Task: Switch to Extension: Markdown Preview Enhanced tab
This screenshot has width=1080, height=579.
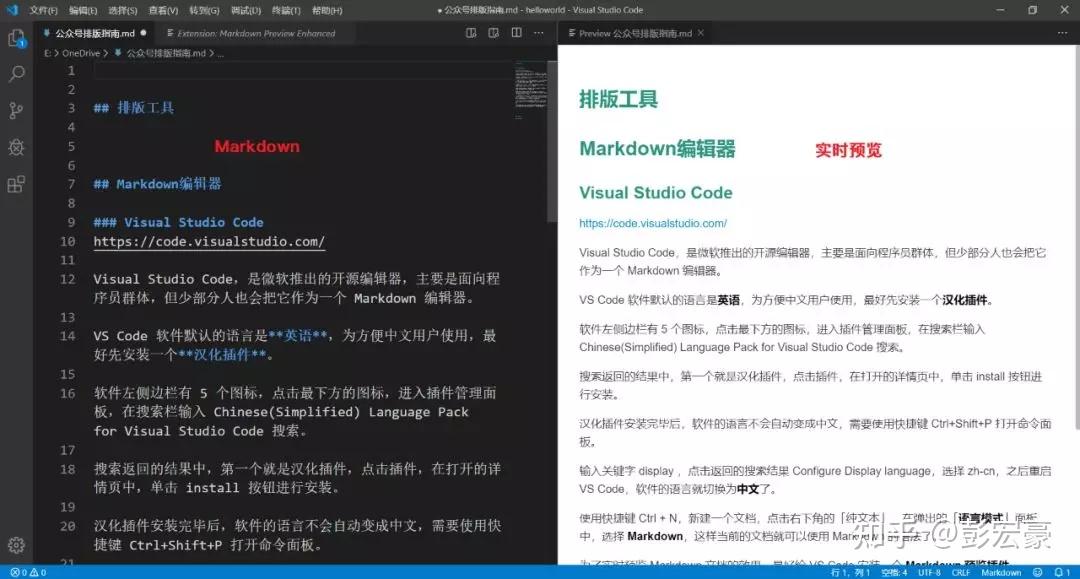Action: 256,33
